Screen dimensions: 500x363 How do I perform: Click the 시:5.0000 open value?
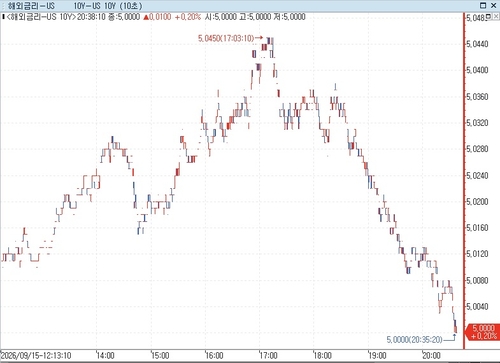220,17
